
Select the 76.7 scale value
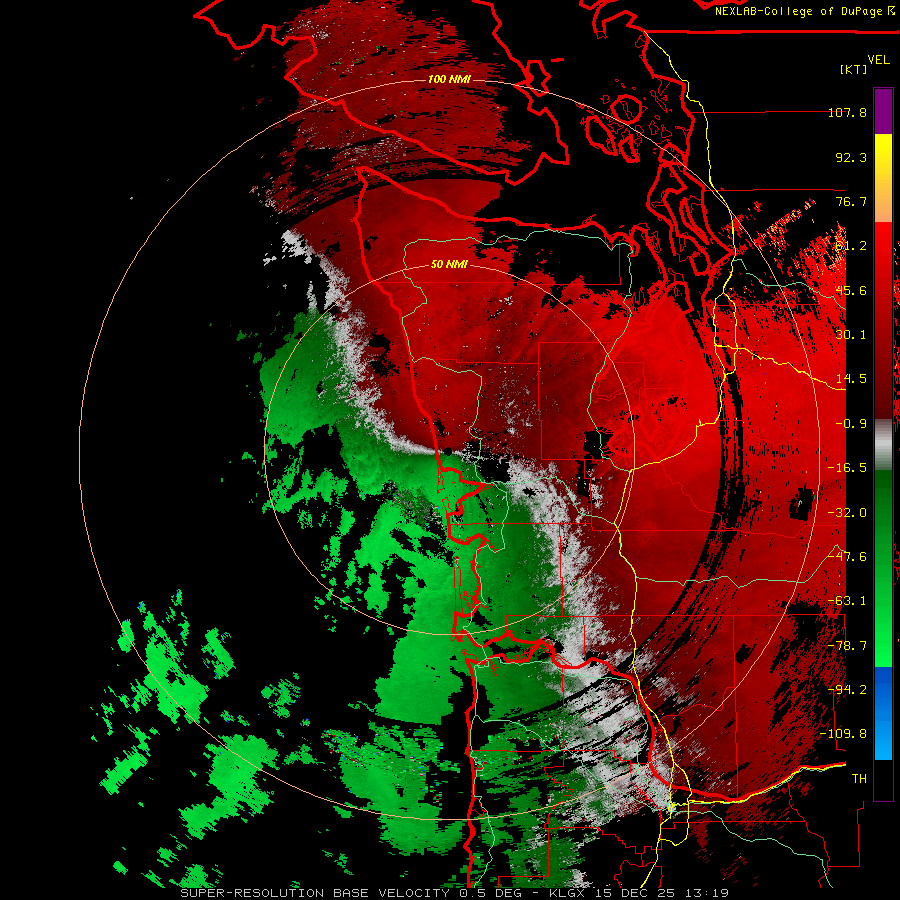[x=851, y=201]
